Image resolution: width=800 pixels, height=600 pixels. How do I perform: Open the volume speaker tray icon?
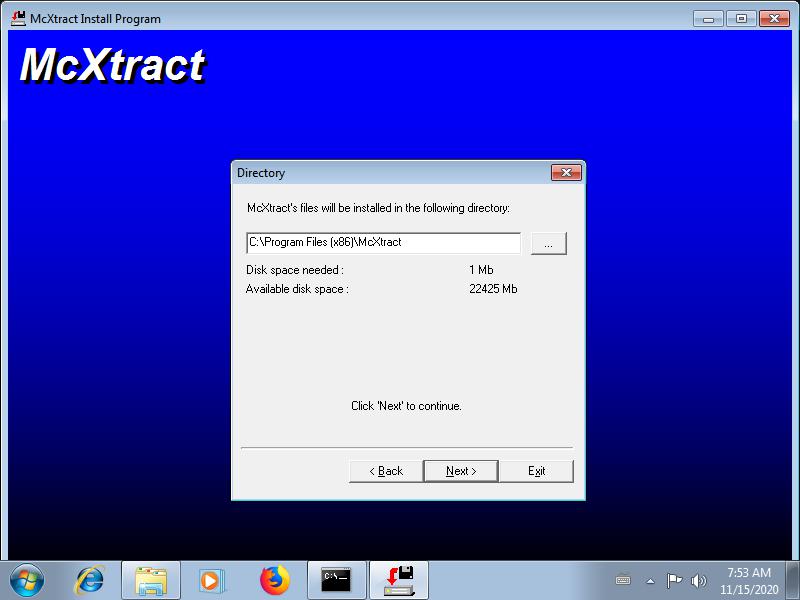click(698, 580)
